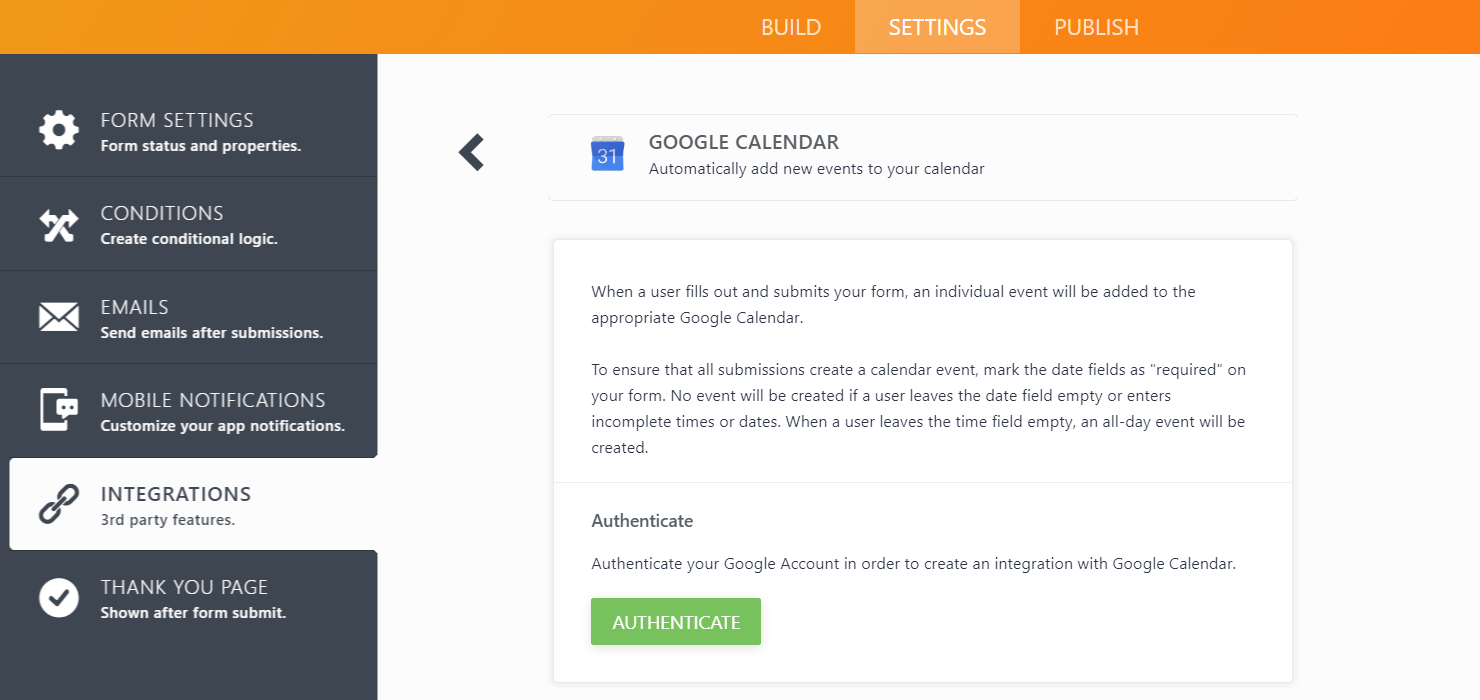Screen dimensions: 1480x700
Task: Click the Form Settings gear icon
Action: [58, 131]
